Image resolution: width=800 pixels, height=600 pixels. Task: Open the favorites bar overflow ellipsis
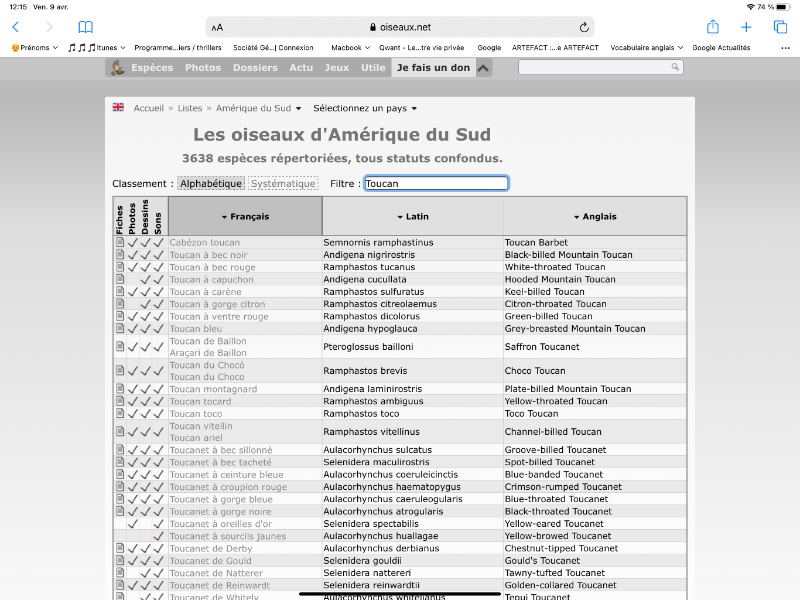coord(785,48)
